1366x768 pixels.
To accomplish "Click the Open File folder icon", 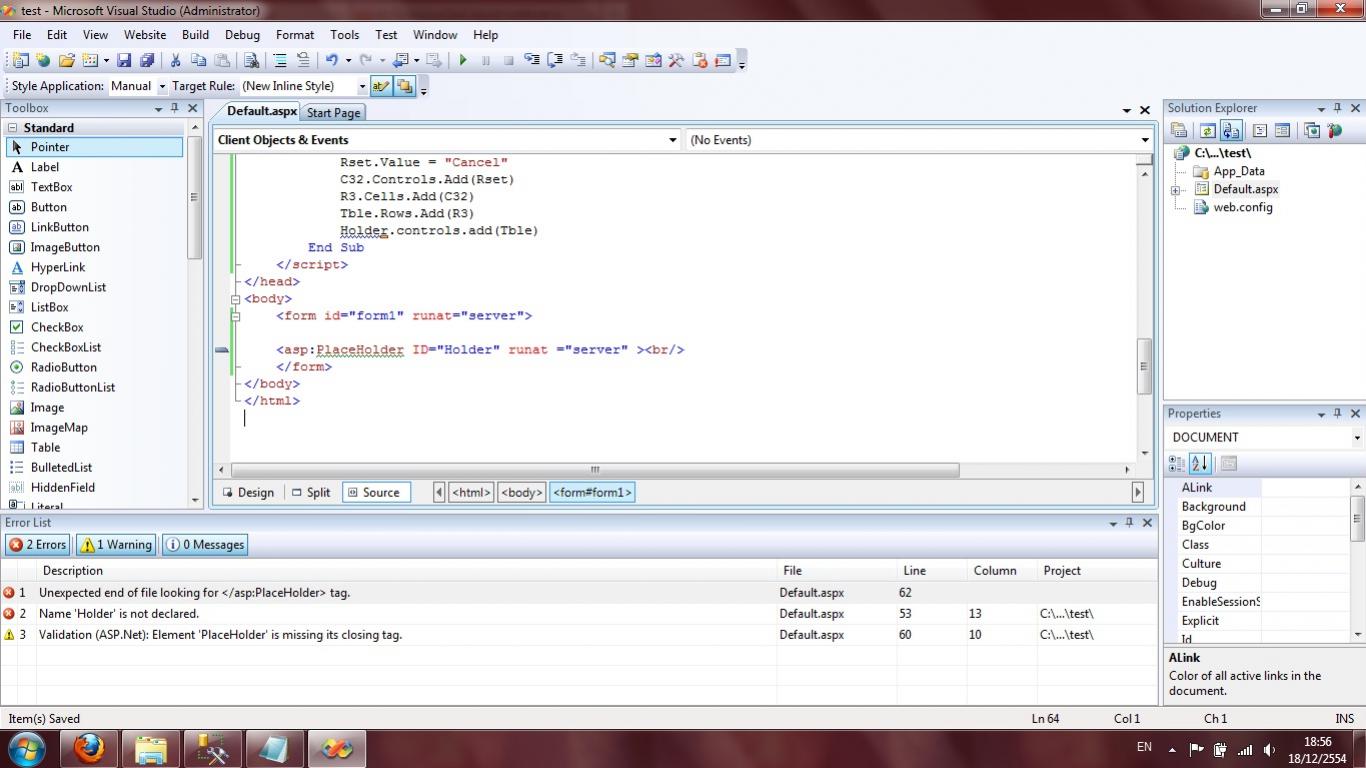I will pyautogui.click(x=66, y=60).
